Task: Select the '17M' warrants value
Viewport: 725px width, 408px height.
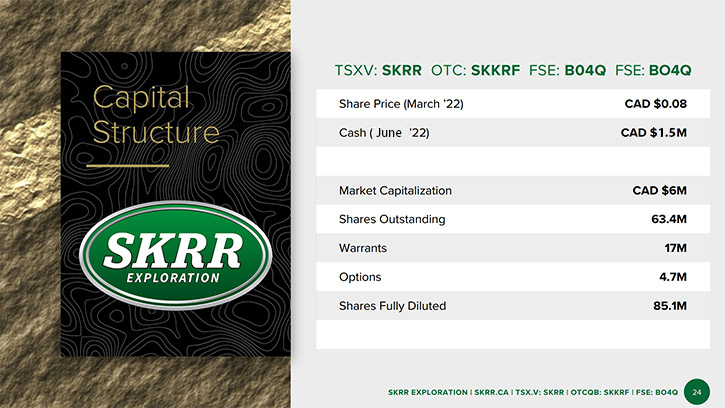Action: point(676,248)
